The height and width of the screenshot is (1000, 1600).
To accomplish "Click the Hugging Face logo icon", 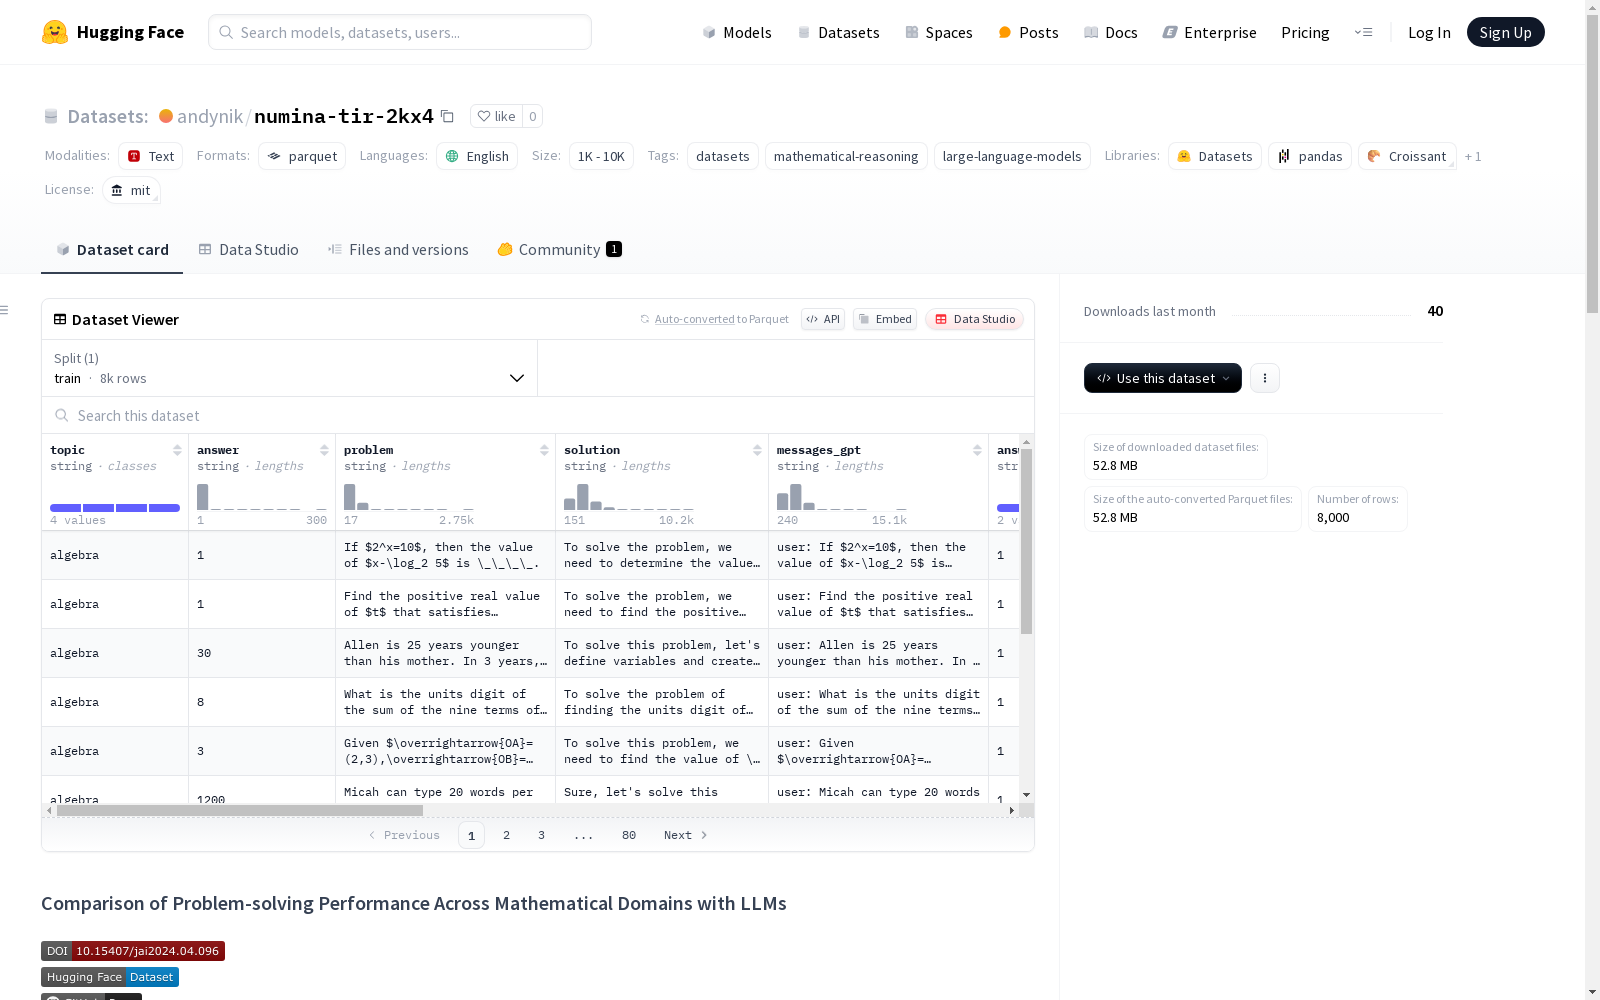I will 55,32.
